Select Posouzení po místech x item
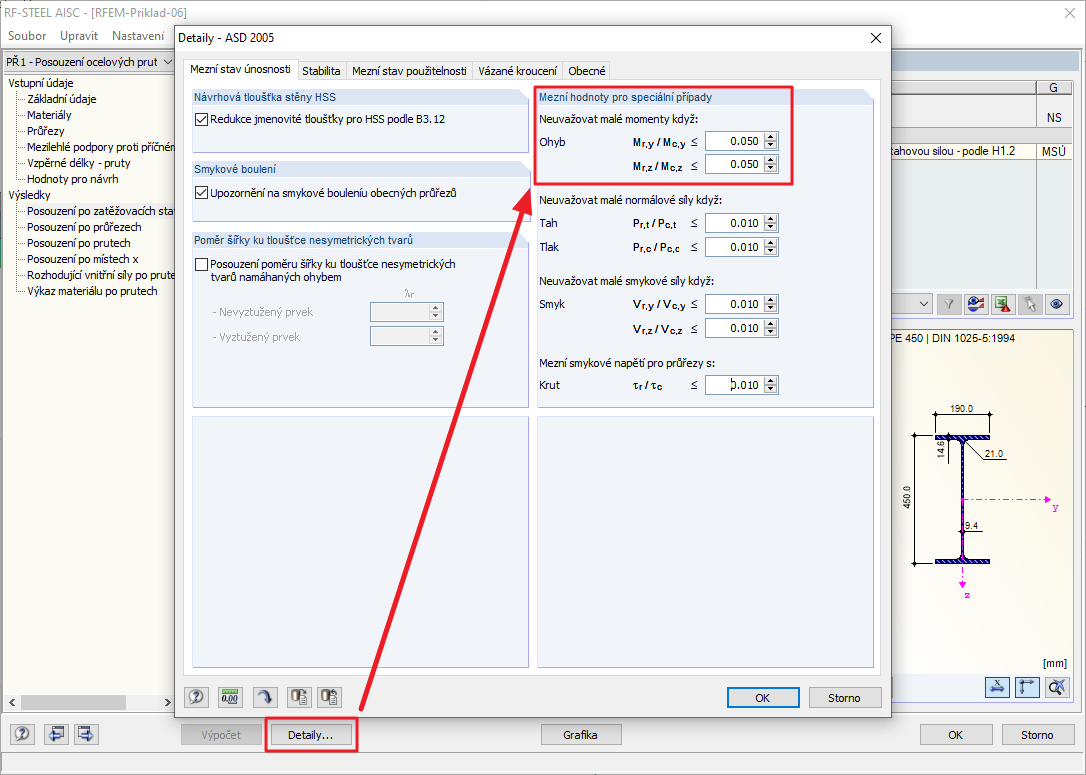Screen dimensions: 1086x775 (x=82, y=259)
